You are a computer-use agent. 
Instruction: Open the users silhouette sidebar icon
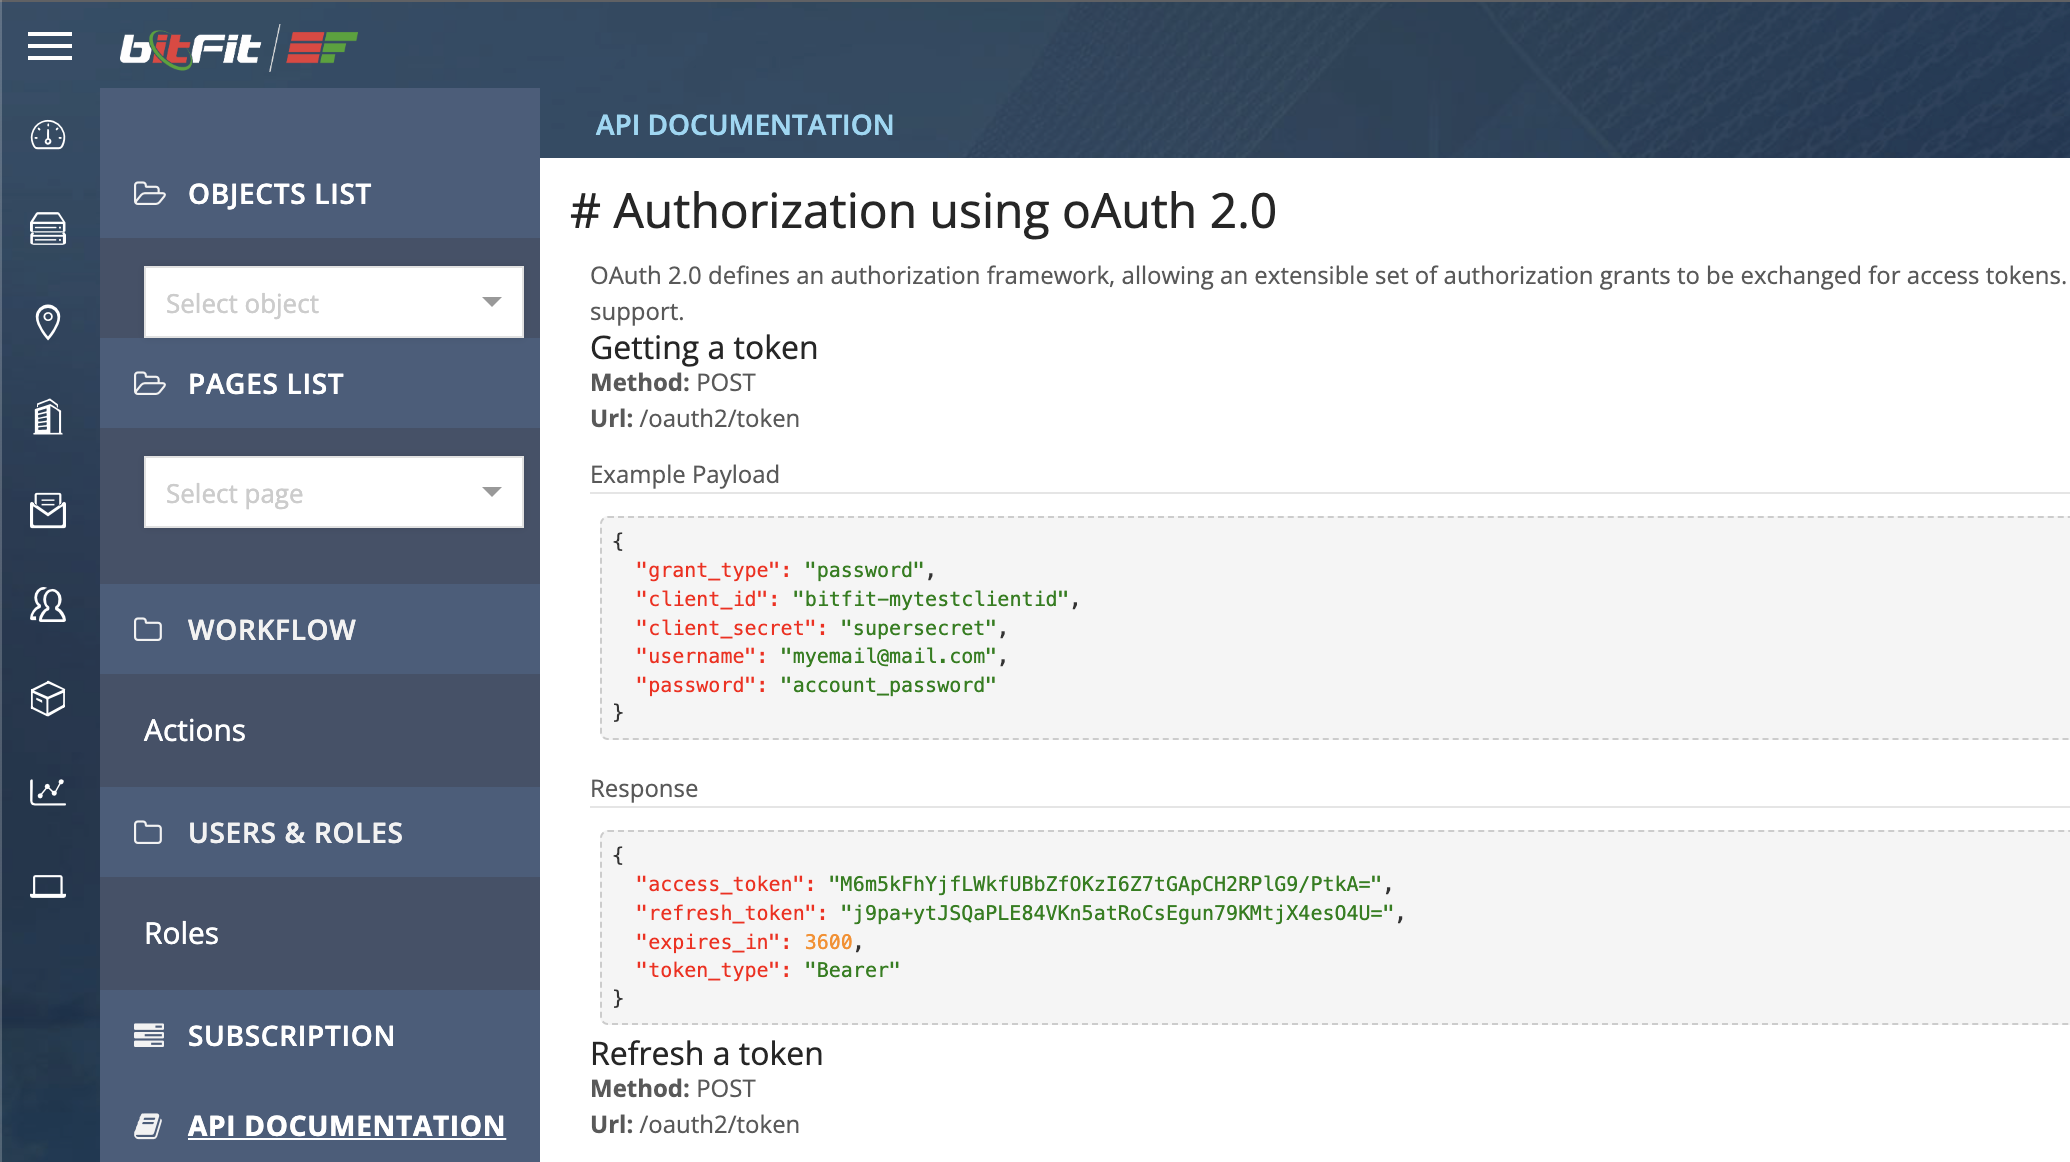48,604
